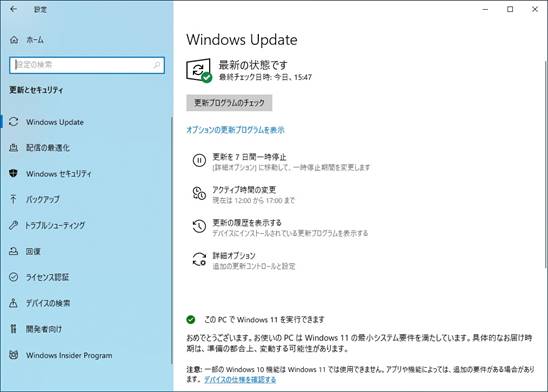Click the バックアップ upload arrow icon
548x392 pixels.
click(x=14, y=199)
